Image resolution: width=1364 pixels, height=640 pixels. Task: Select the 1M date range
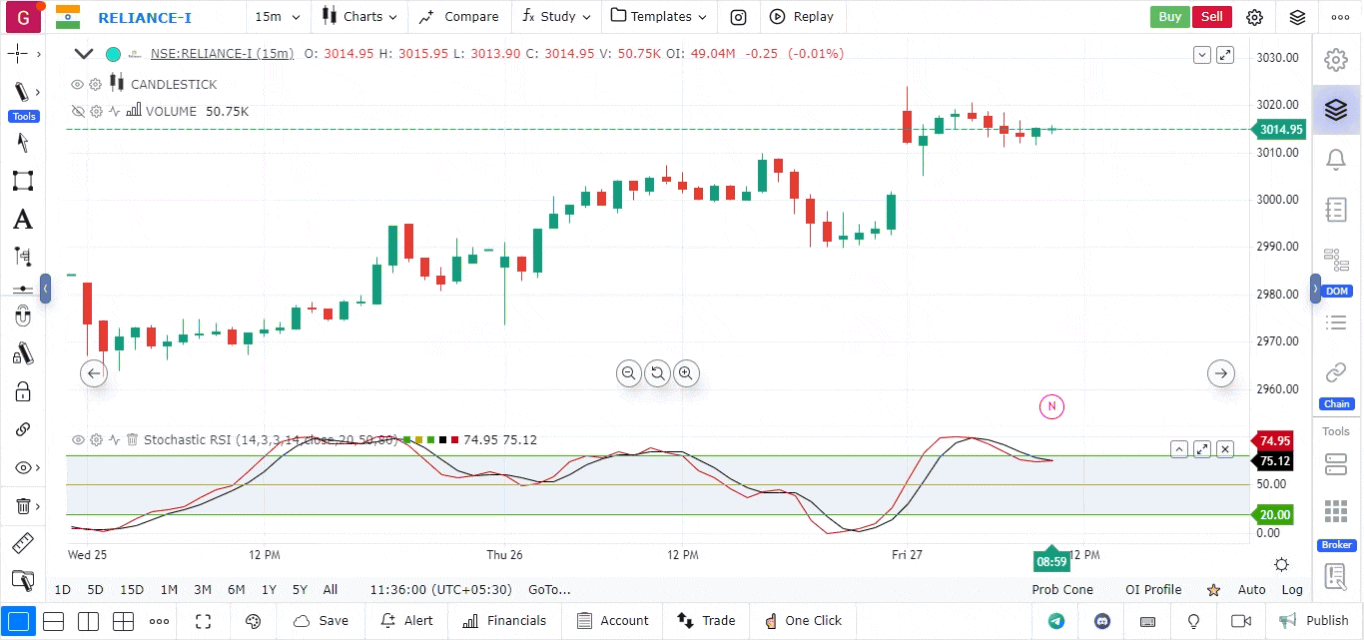(169, 590)
